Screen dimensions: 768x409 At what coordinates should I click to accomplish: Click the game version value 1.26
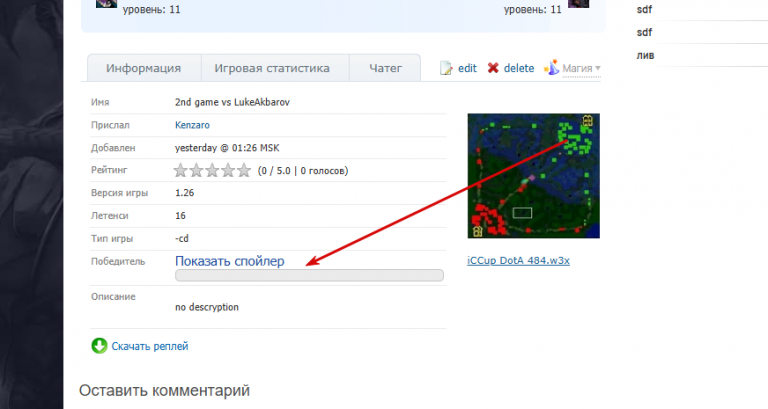click(185, 192)
